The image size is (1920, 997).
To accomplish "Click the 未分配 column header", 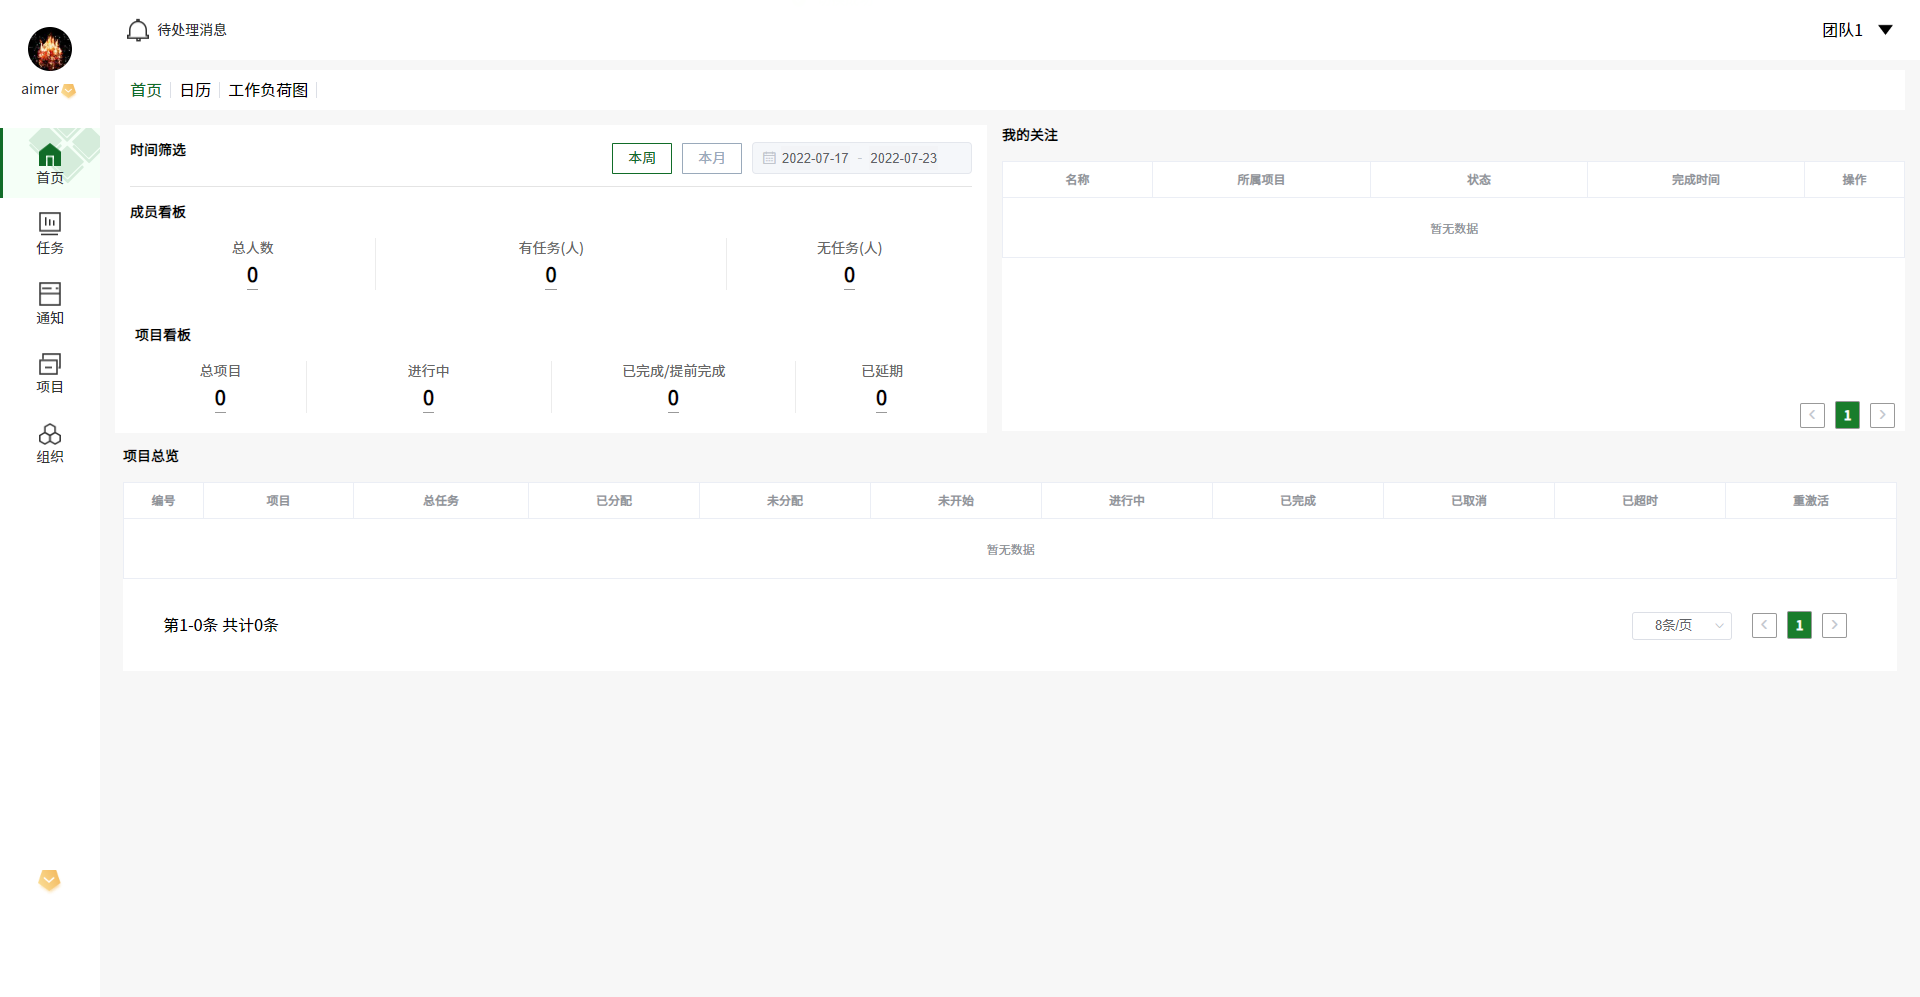I will coord(785,501).
